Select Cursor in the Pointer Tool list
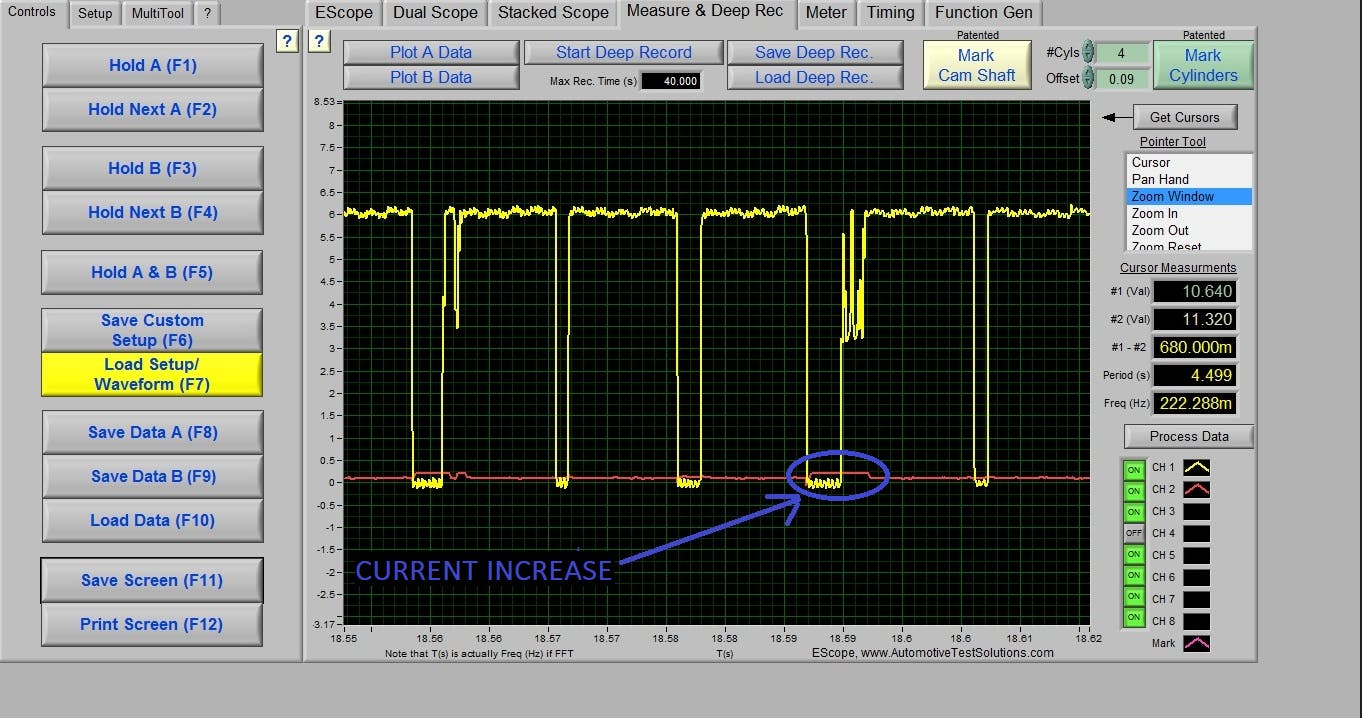1362x718 pixels. point(1150,162)
